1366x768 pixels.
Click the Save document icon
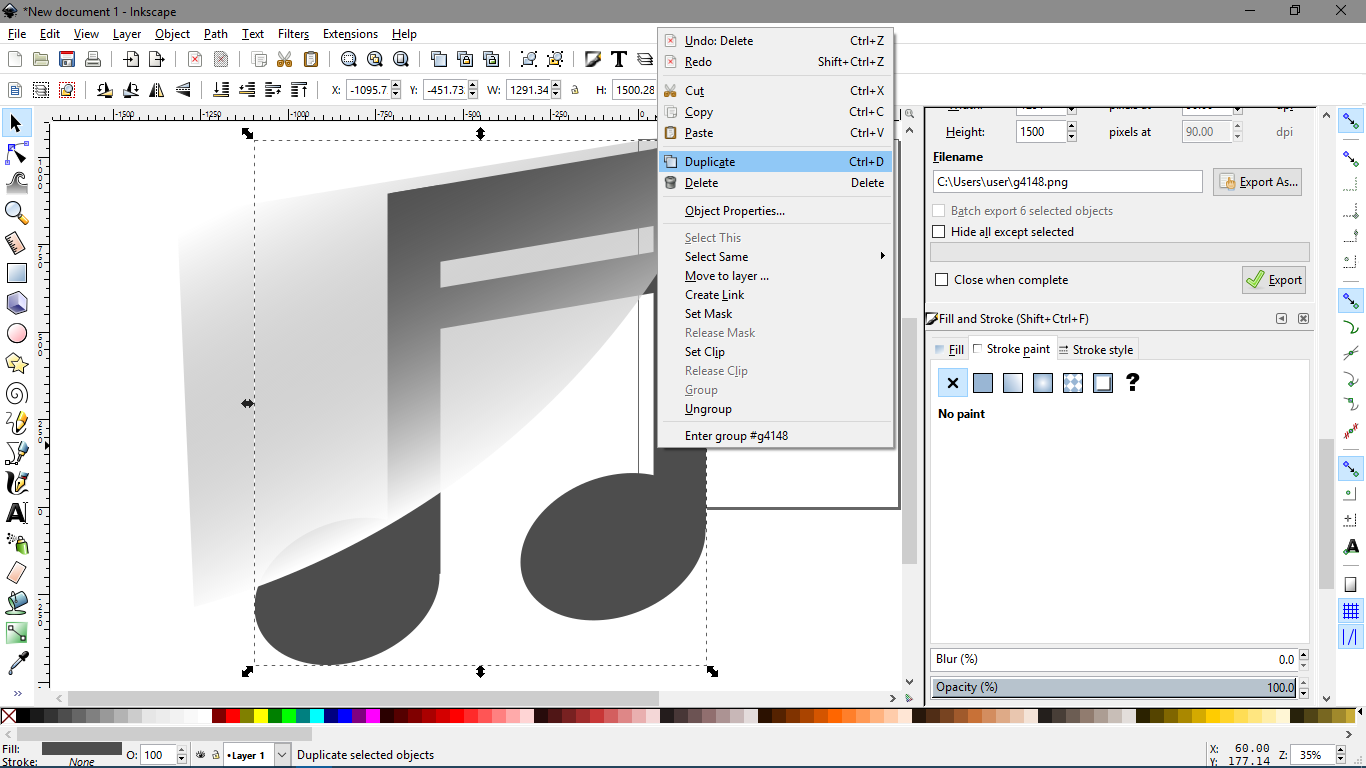coord(67,59)
